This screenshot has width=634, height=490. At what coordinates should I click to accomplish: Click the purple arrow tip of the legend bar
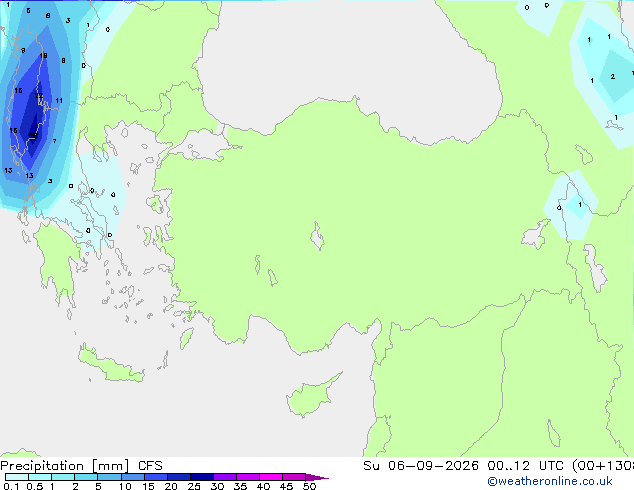[317, 477]
